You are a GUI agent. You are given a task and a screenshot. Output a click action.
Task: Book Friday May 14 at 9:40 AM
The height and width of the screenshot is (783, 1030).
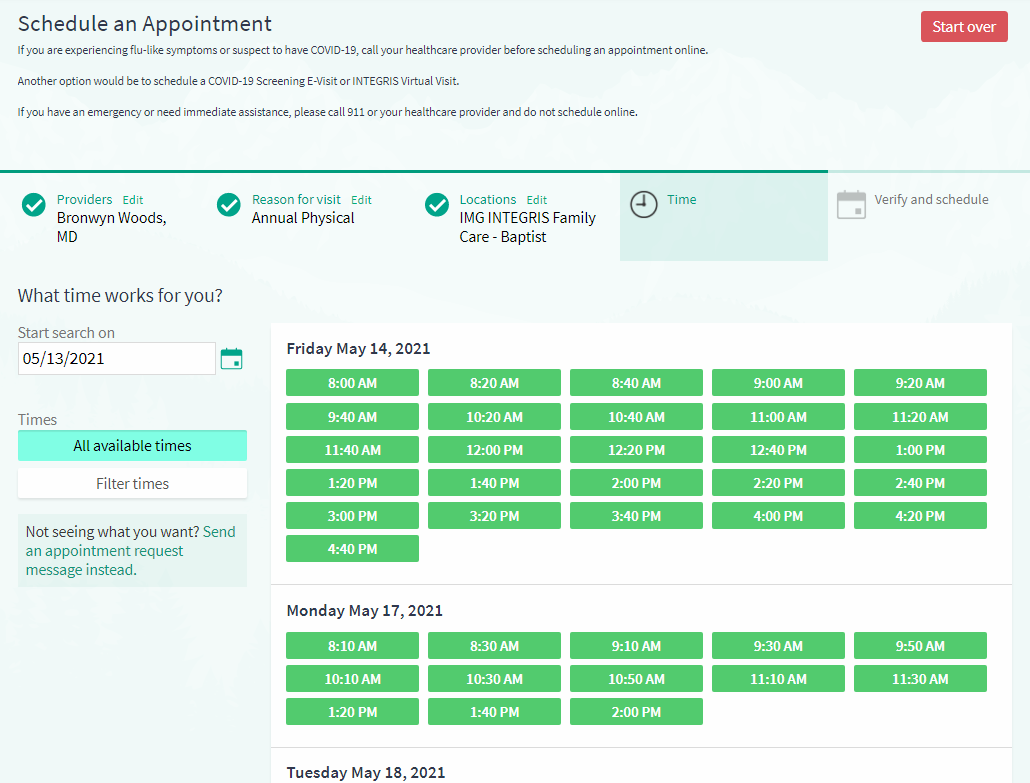point(352,416)
